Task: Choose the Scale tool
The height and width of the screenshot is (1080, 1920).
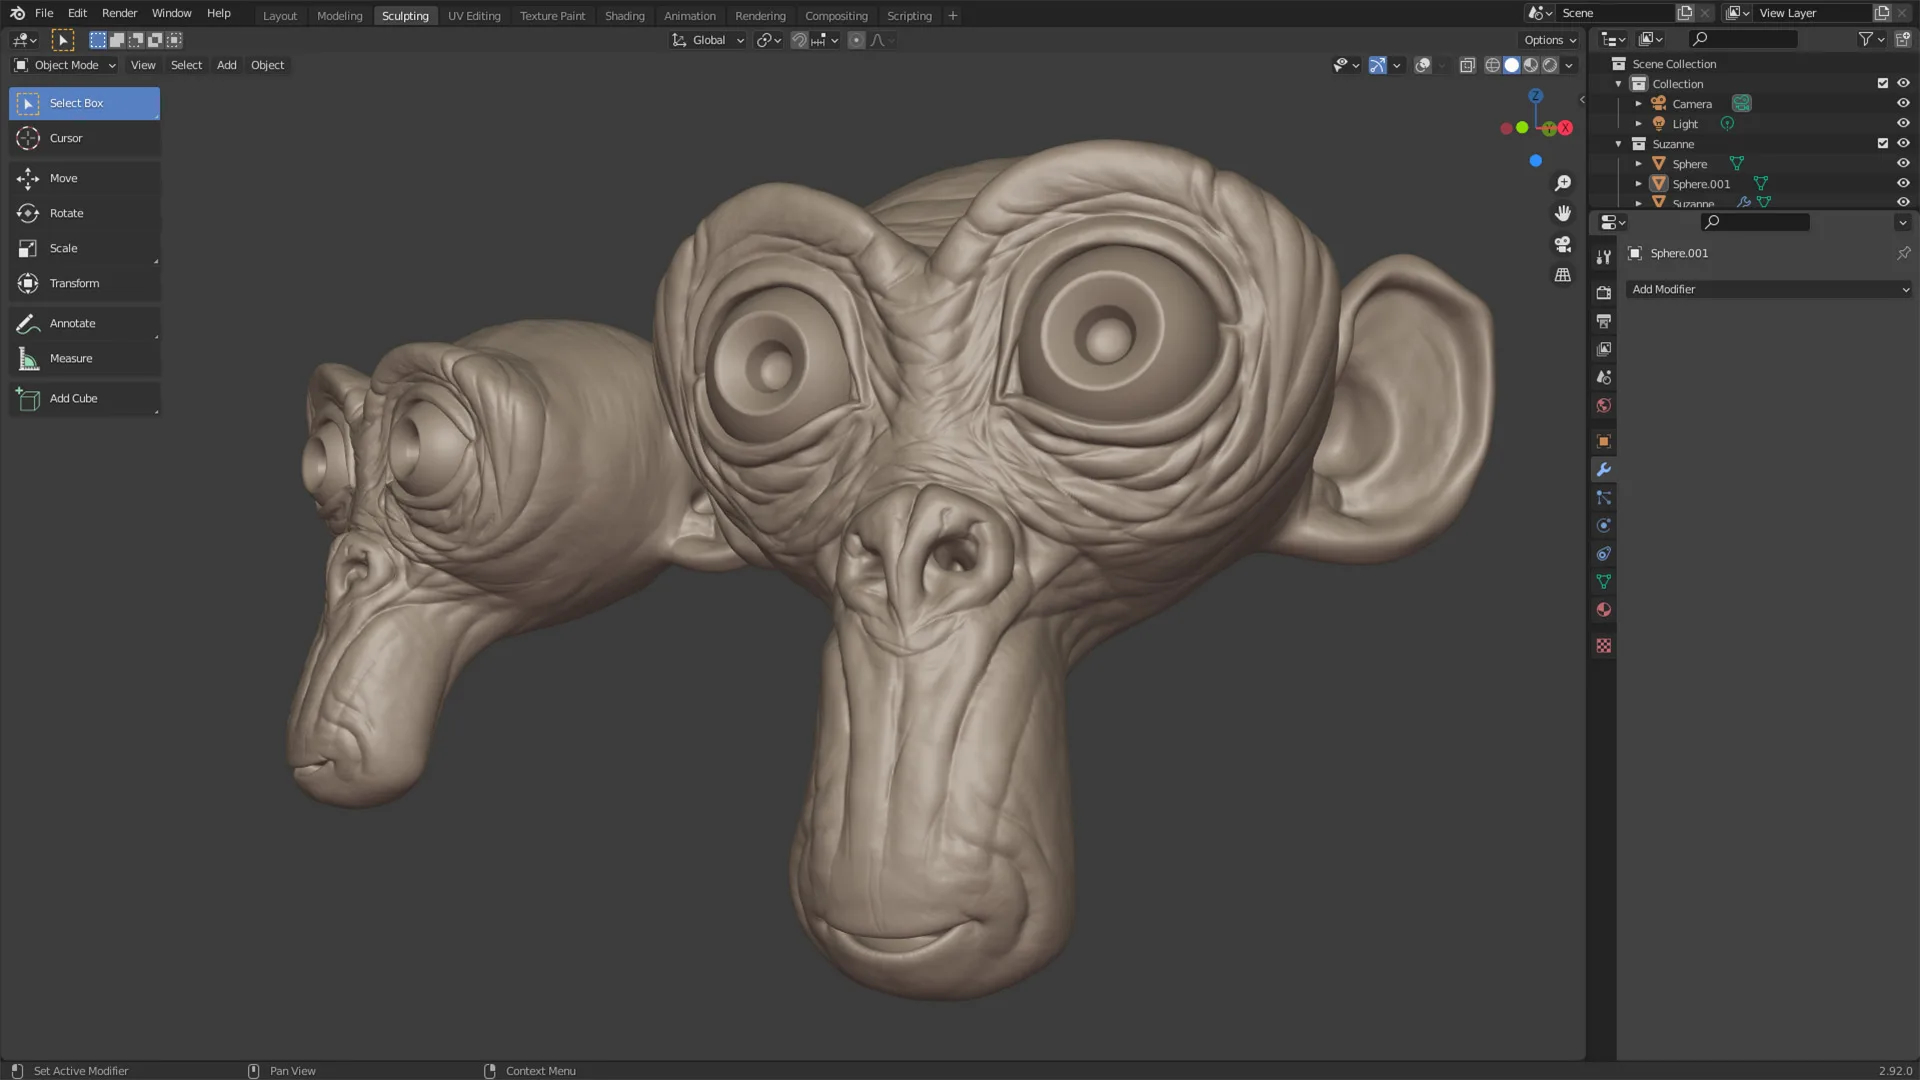Action: pos(63,248)
